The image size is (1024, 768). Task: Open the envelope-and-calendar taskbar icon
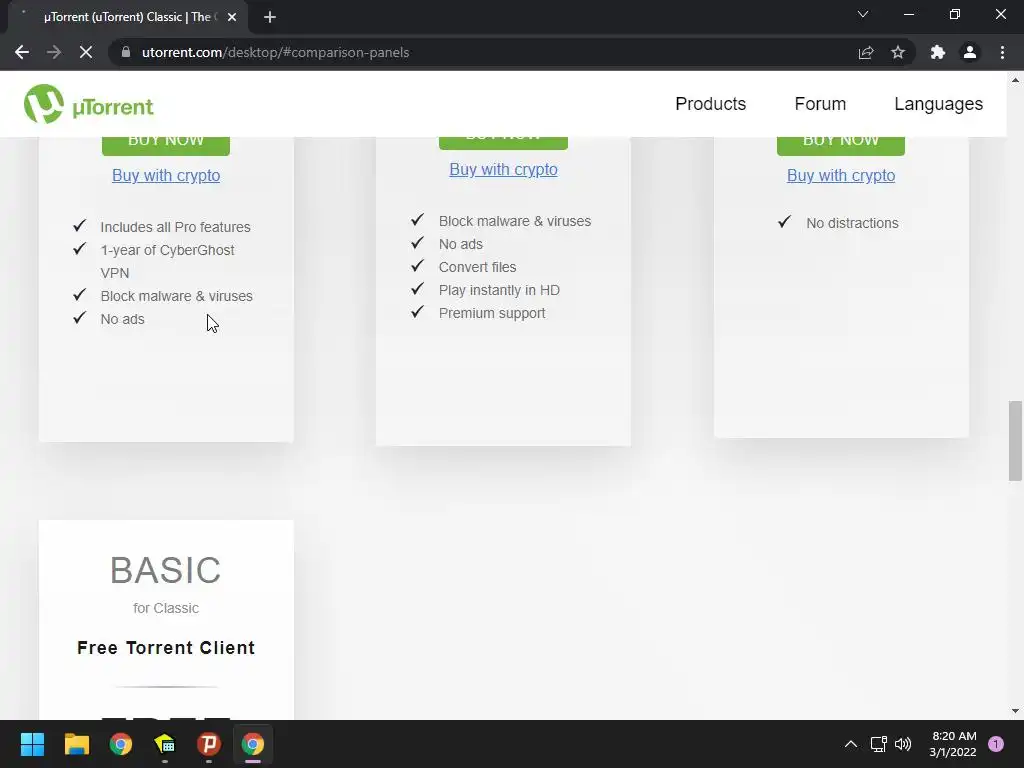165,744
